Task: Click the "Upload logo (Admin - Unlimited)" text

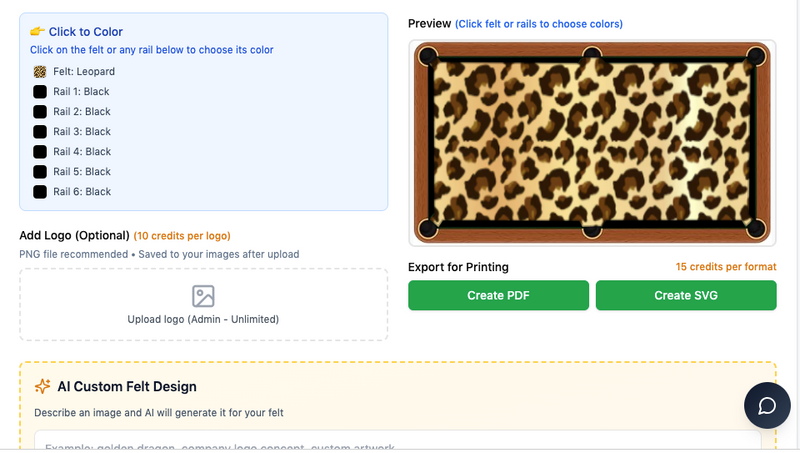Action: [203, 320]
